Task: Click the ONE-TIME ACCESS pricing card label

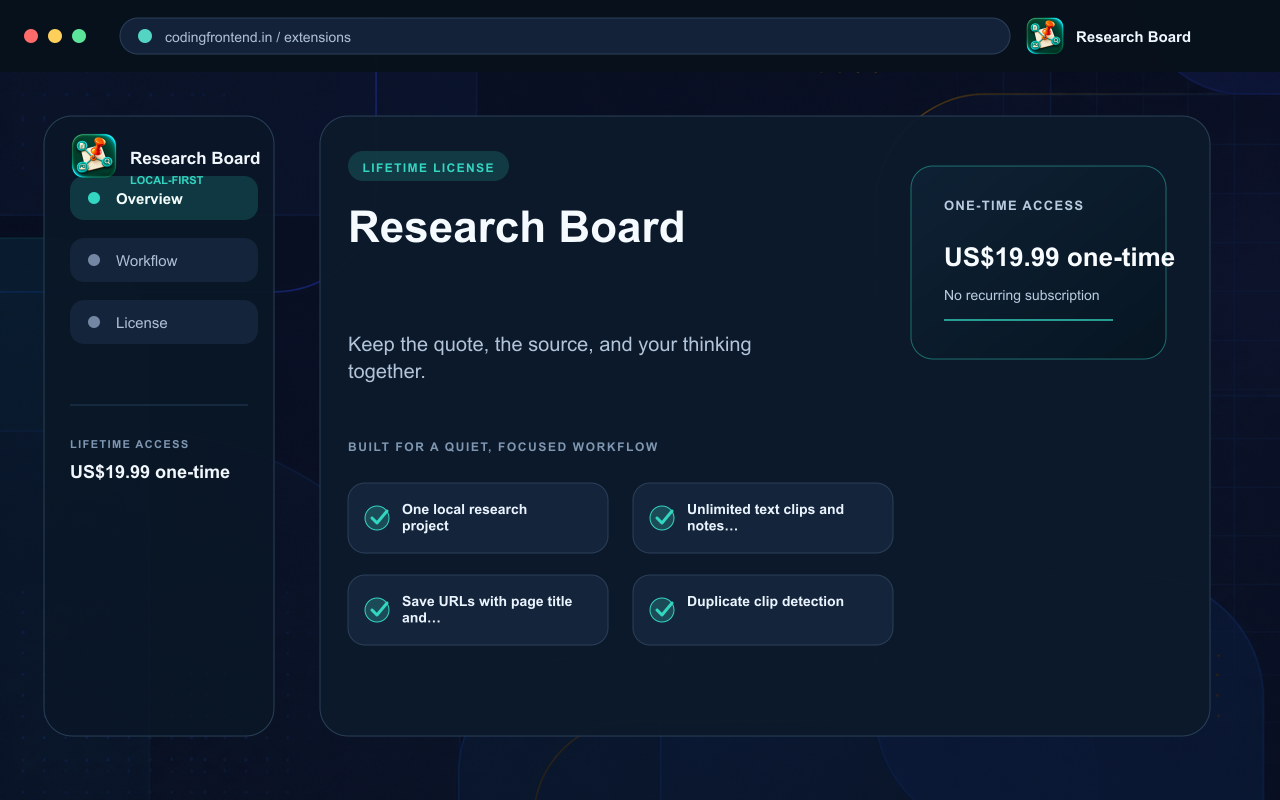Action: coord(1014,205)
